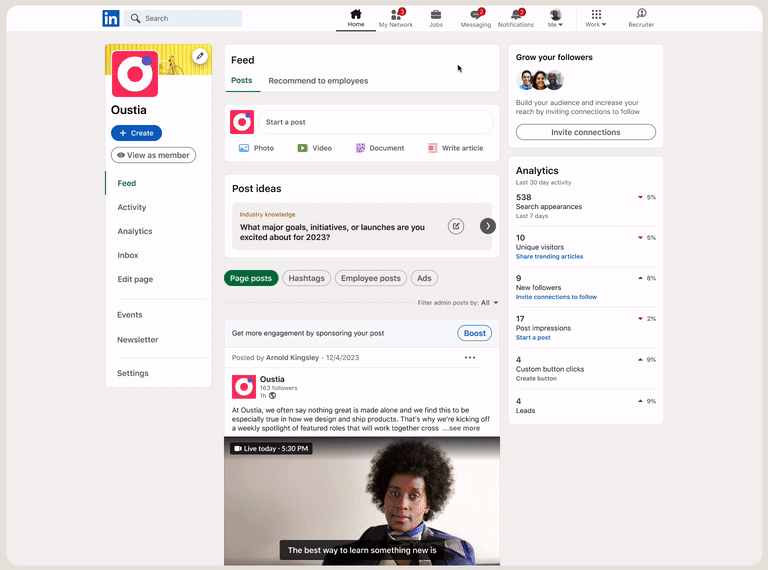
Task: Select the Hashtags filter pill
Action: pyautogui.click(x=307, y=278)
